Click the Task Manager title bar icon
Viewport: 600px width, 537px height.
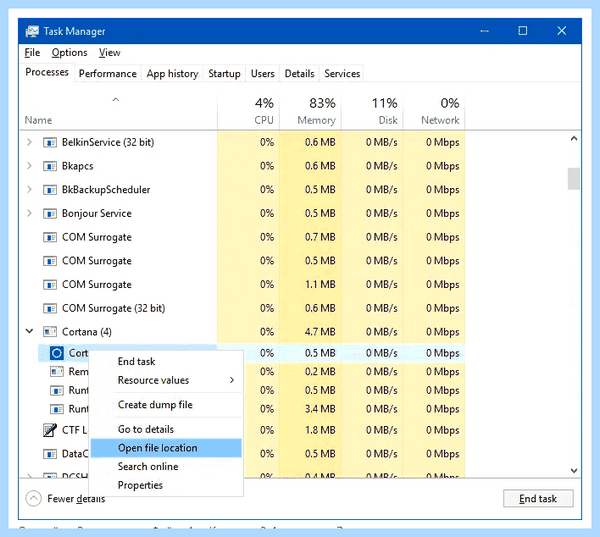[32, 31]
